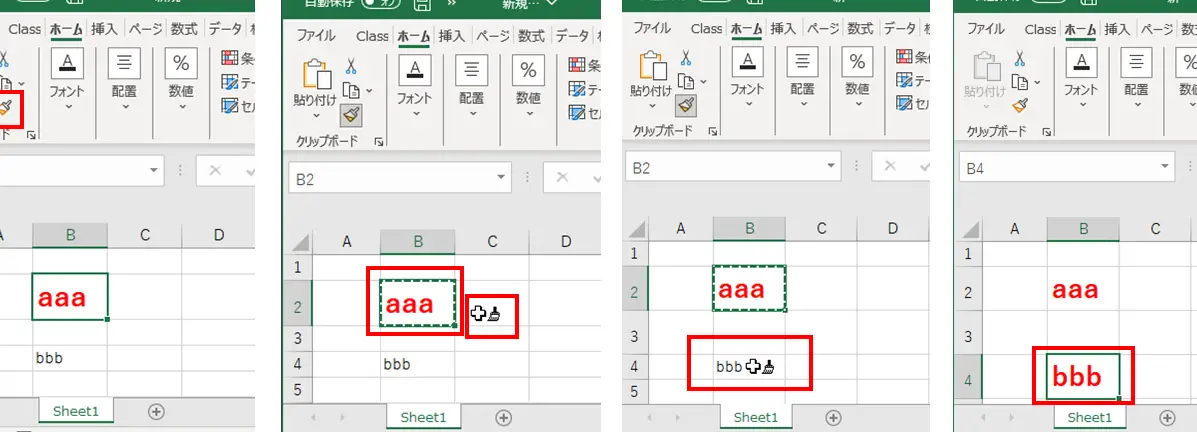Viewport: 1197px width, 432px height.
Task: Select Sheet1 tab in second panel
Action: point(423,417)
